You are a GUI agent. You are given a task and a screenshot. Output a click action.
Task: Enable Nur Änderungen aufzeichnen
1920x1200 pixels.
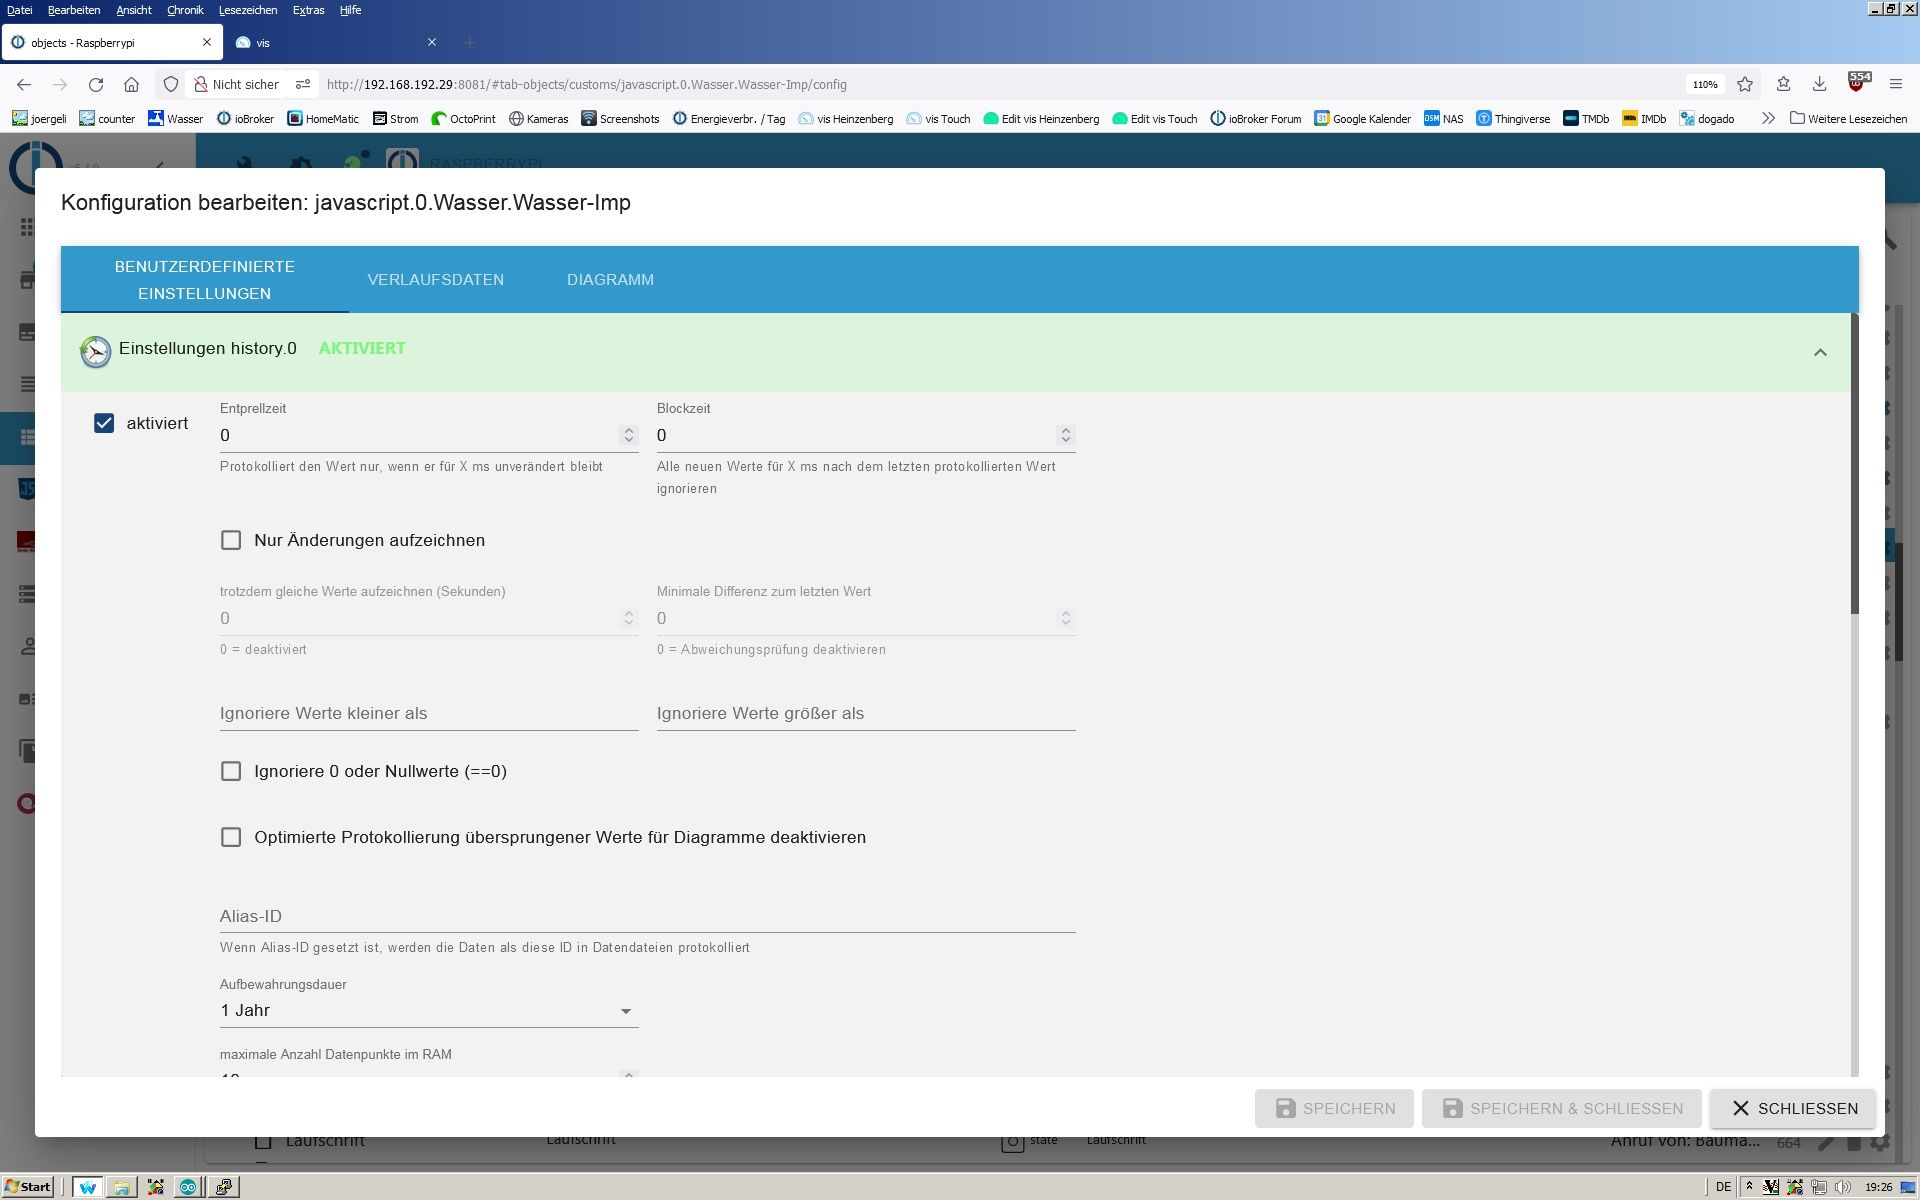tap(231, 540)
